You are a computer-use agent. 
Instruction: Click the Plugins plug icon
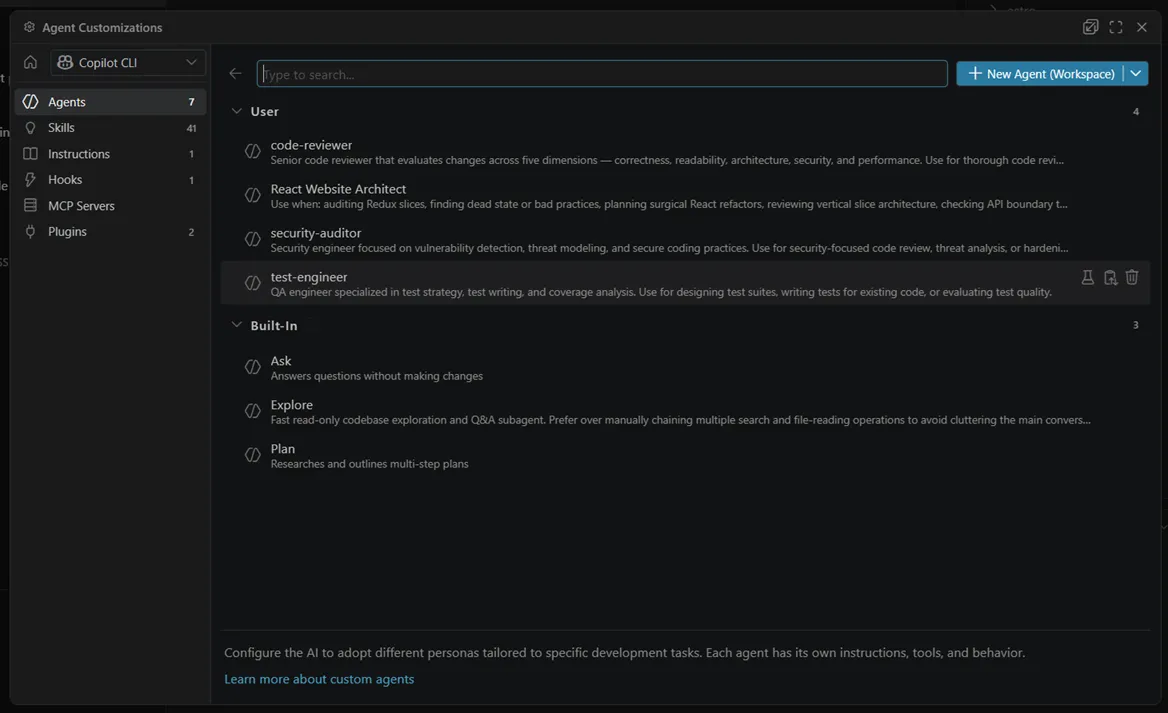31,232
